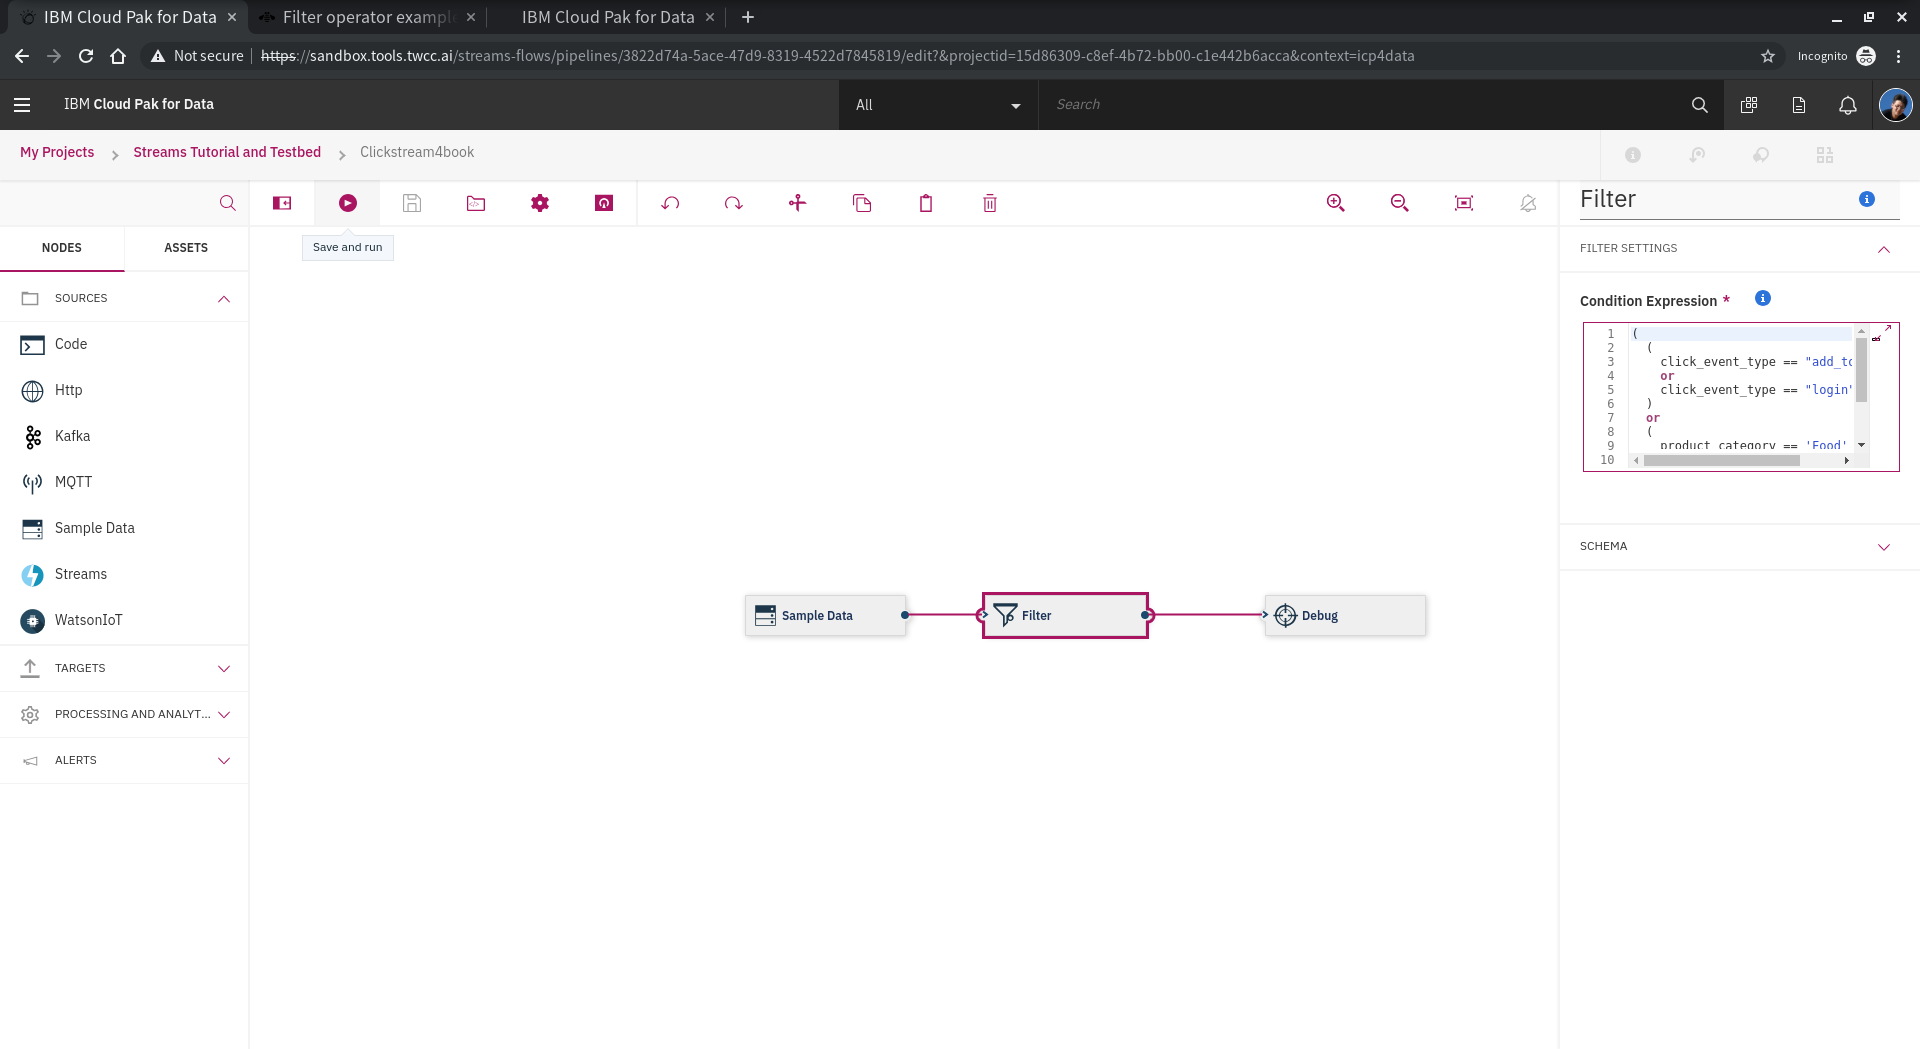Image resolution: width=1920 pixels, height=1049 pixels.
Task: Select the MQTT source node
Action: click(124, 482)
